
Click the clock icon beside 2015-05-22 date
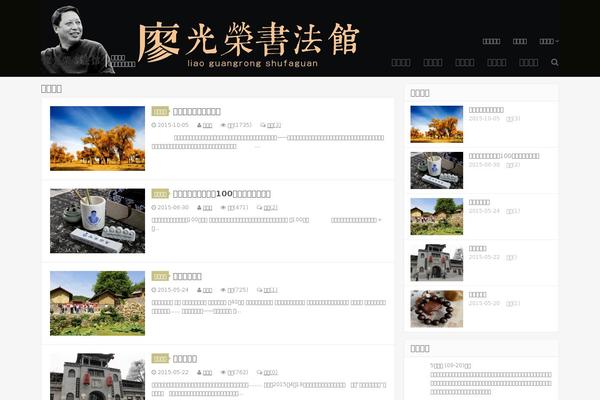pyautogui.click(x=154, y=372)
